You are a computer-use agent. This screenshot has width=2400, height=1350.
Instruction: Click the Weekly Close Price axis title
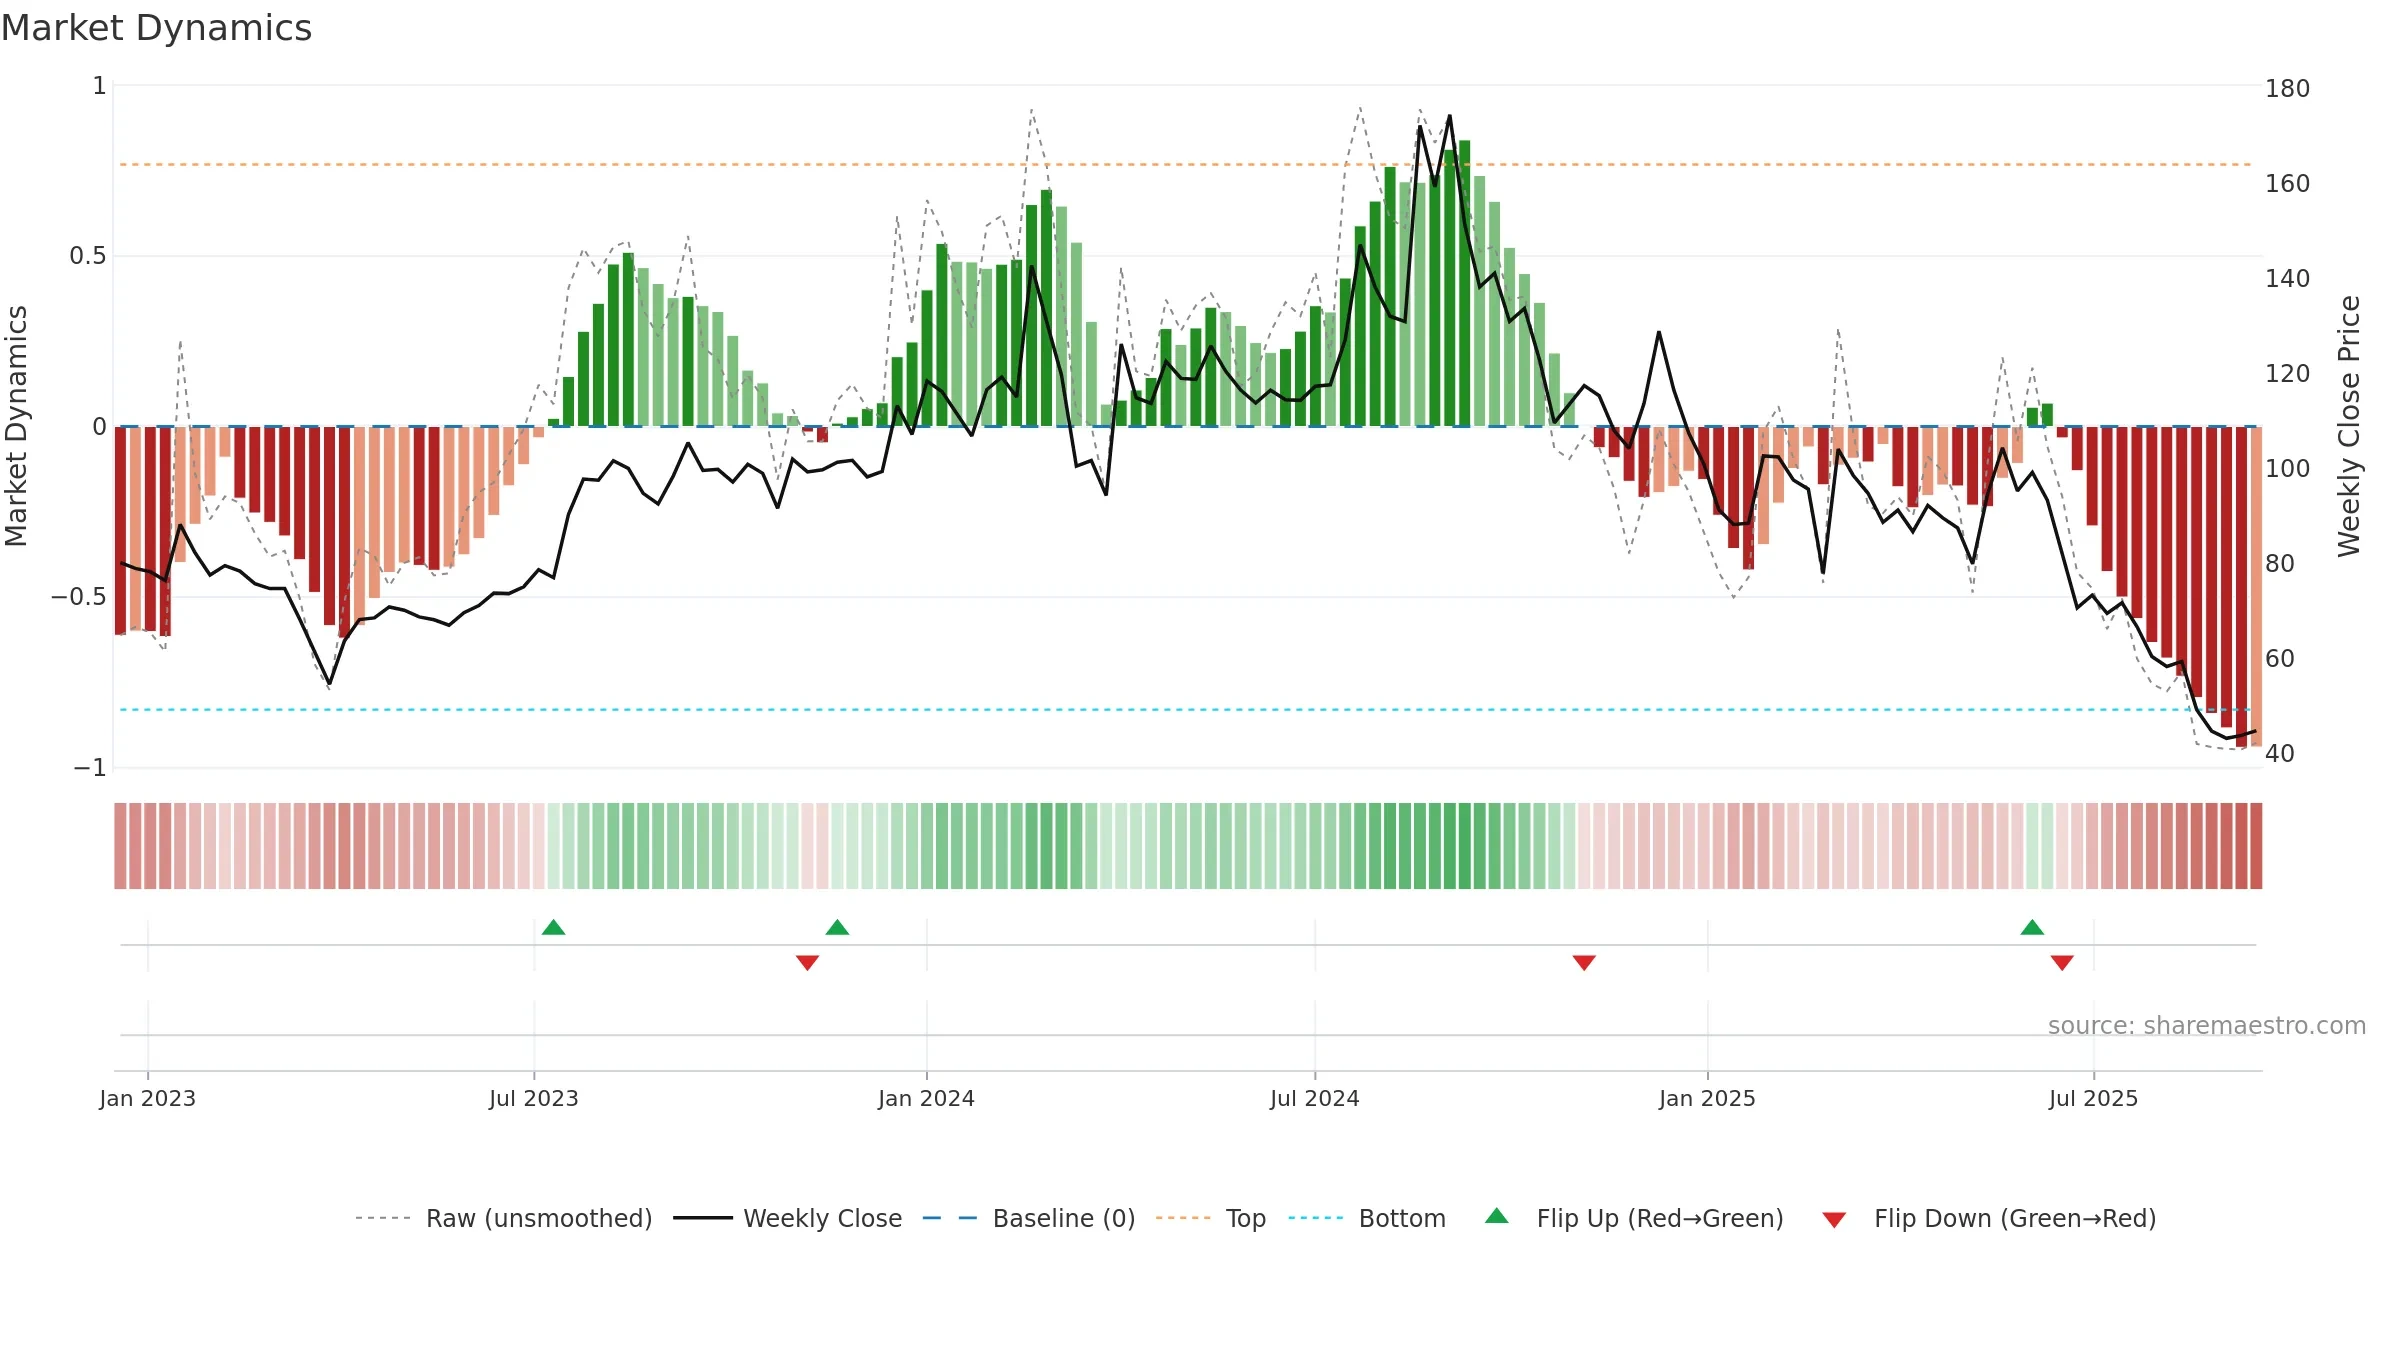[x=2349, y=426]
